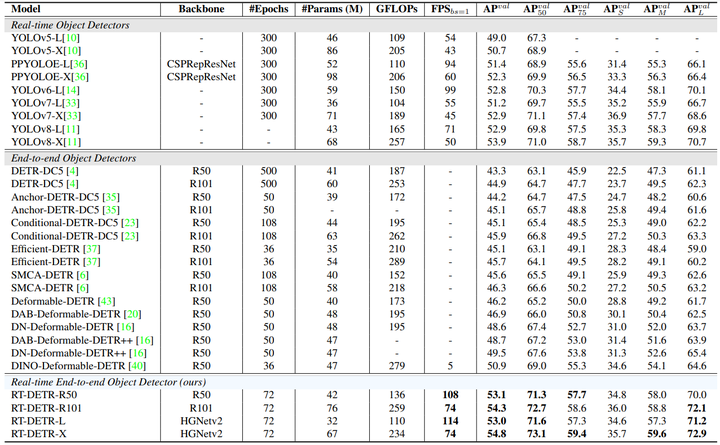720x445 pixels.
Task: Click the APL val column header
Action: coord(697,9)
